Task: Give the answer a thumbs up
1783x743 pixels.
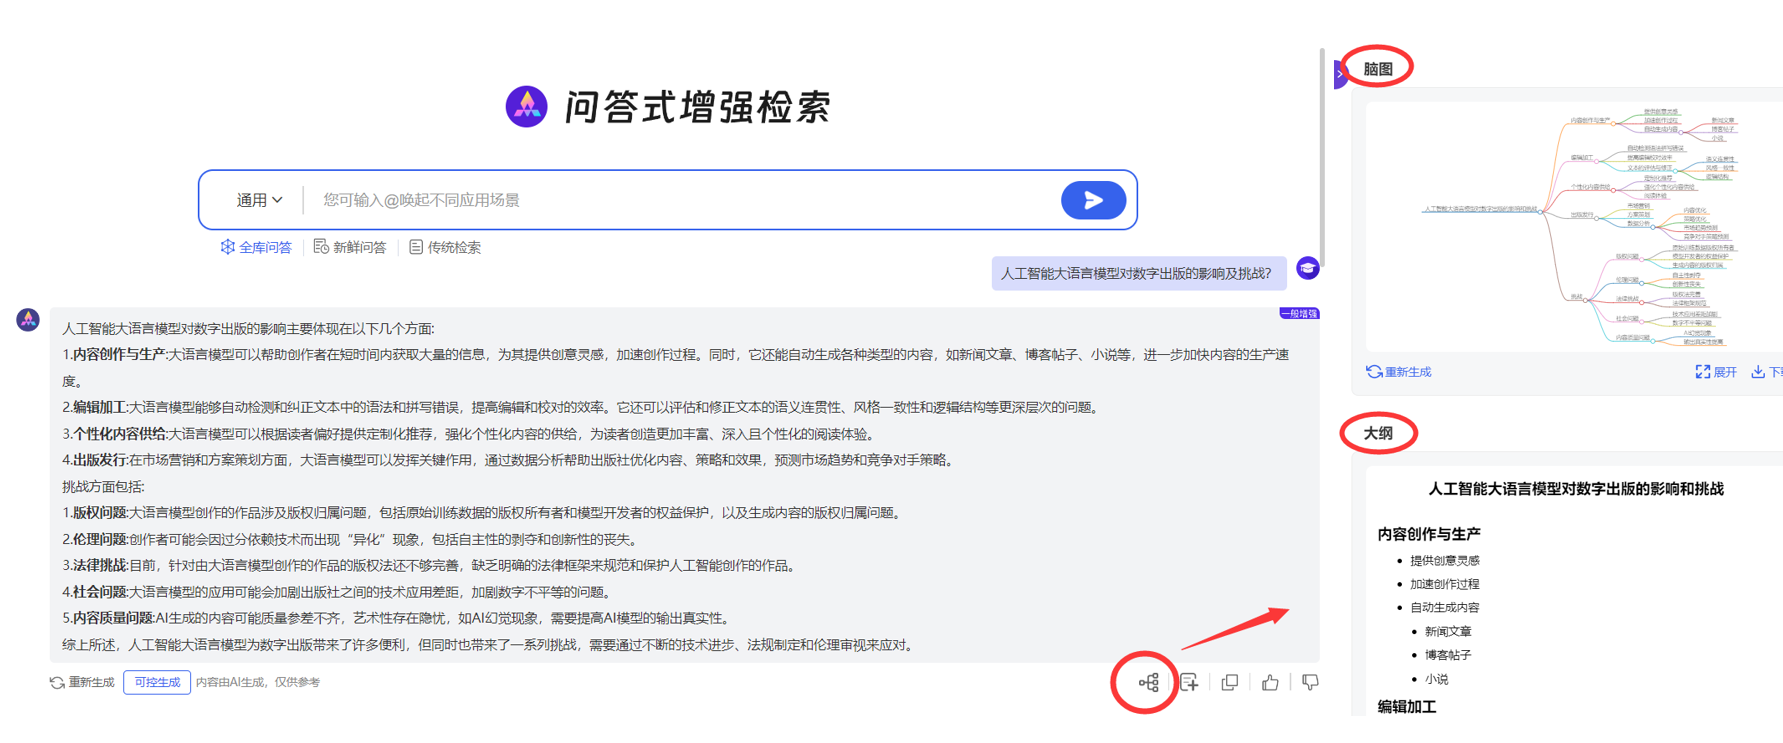Action: 1270,683
